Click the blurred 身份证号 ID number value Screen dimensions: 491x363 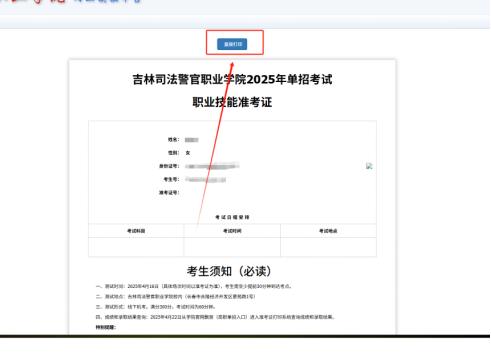212,166
